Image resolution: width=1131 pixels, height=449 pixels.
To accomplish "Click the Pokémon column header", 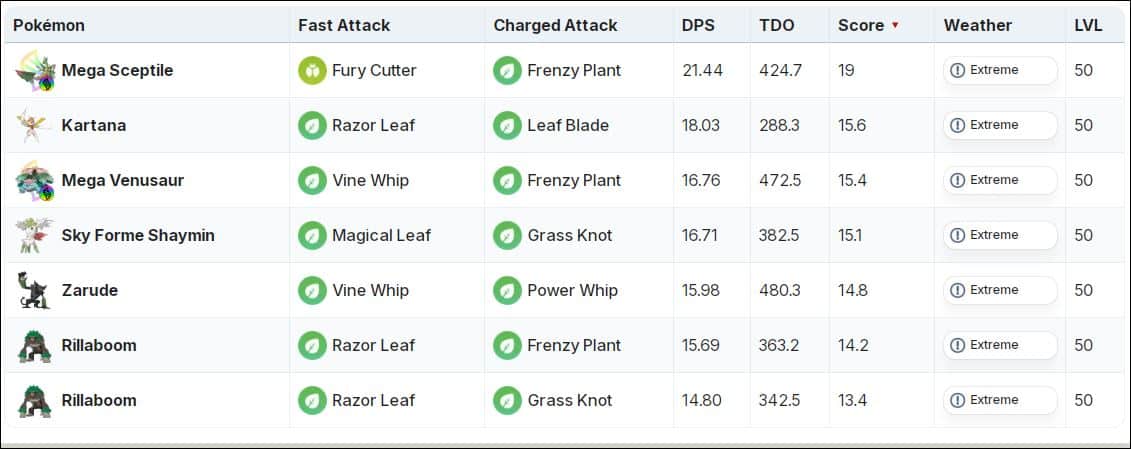I will pos(49,25).
